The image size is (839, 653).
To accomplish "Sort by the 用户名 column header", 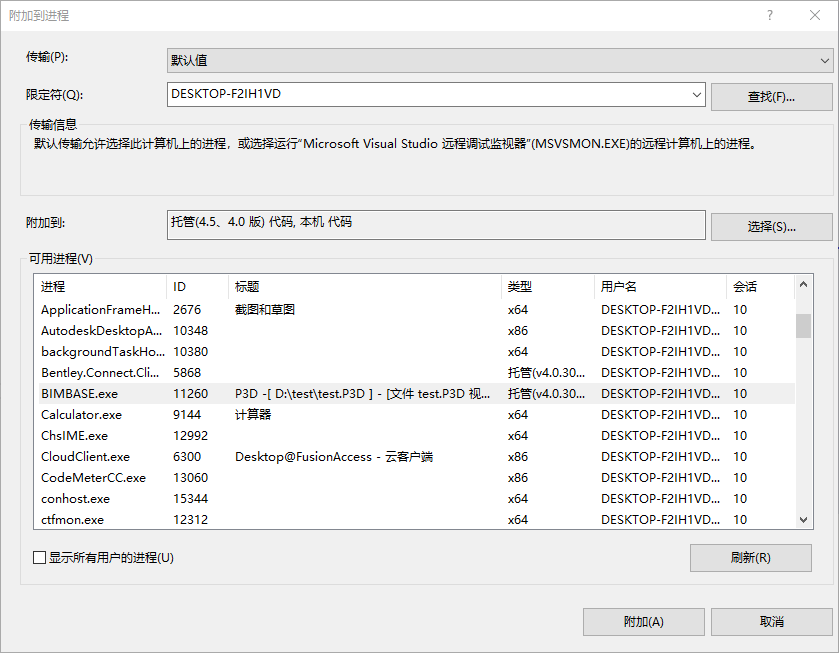I will (660, 287).
